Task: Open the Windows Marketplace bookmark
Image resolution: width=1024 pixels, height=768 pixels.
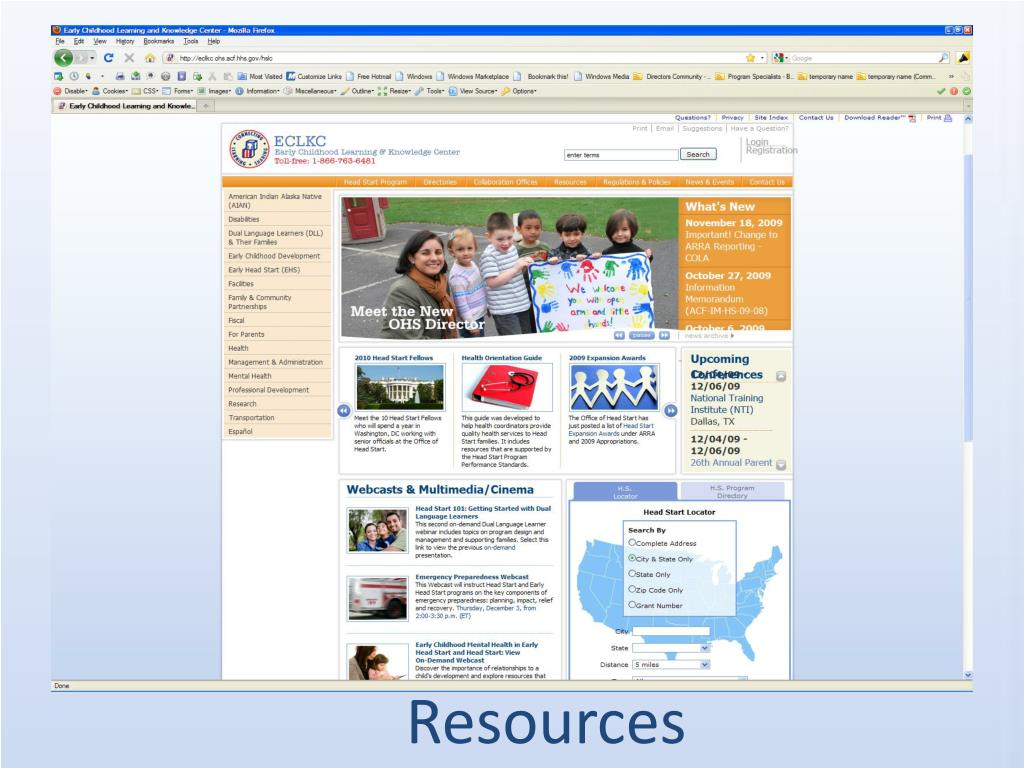Action: point(472,76)
